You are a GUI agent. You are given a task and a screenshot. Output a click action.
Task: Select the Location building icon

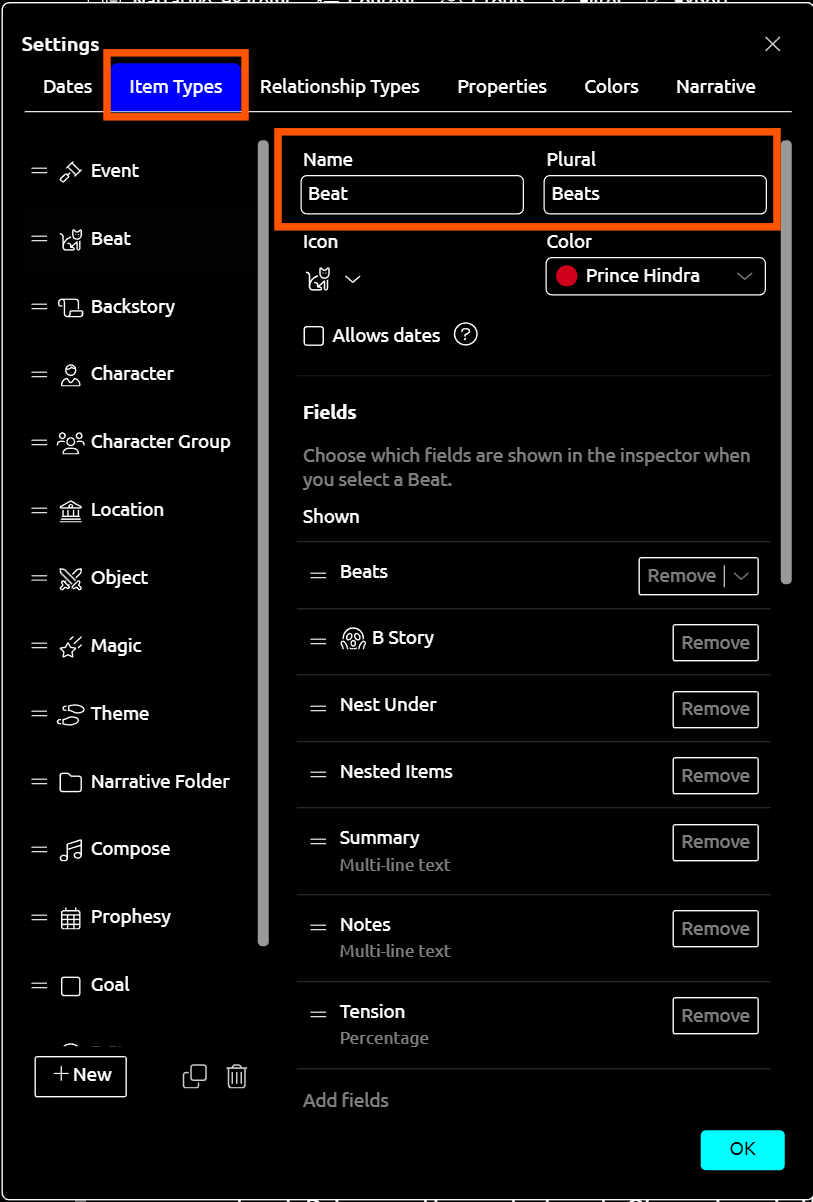pos(70,510)
